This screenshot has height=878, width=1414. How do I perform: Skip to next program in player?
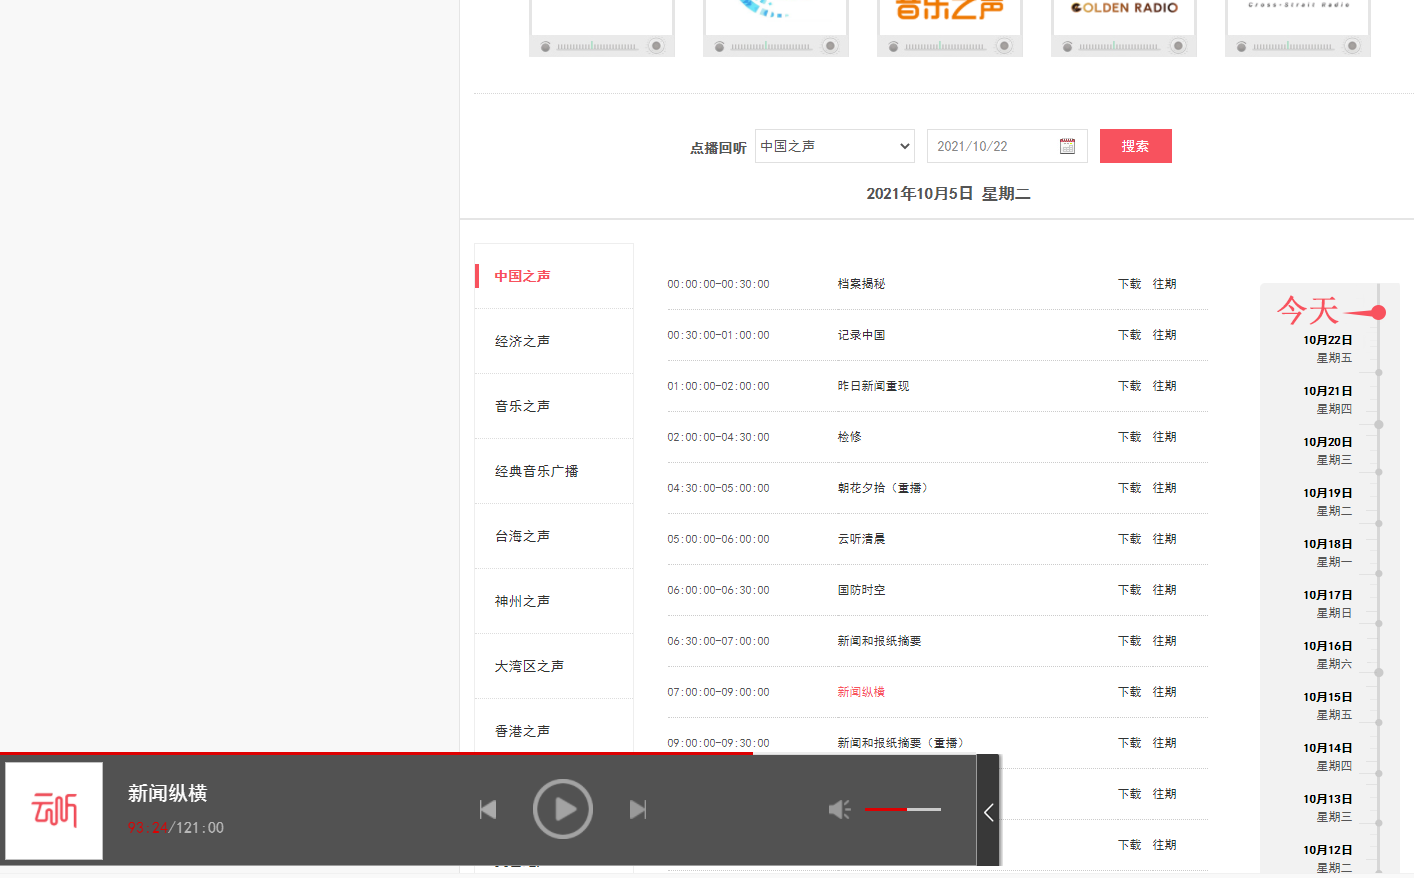click(x=638, y=809)
